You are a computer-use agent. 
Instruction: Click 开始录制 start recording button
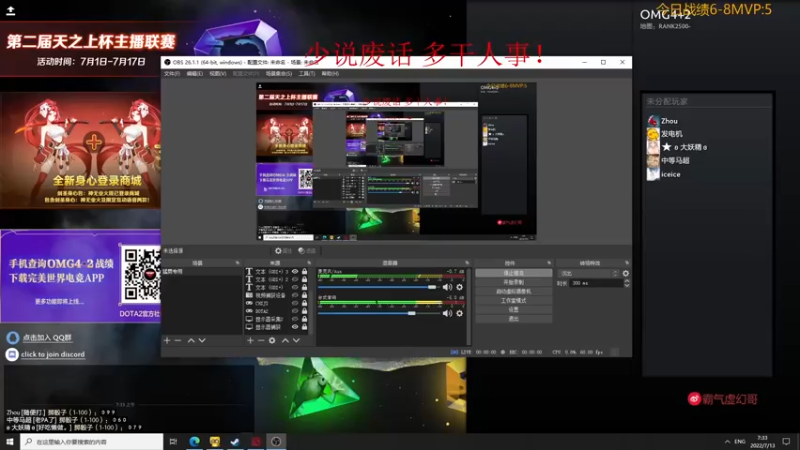point(514,282)
